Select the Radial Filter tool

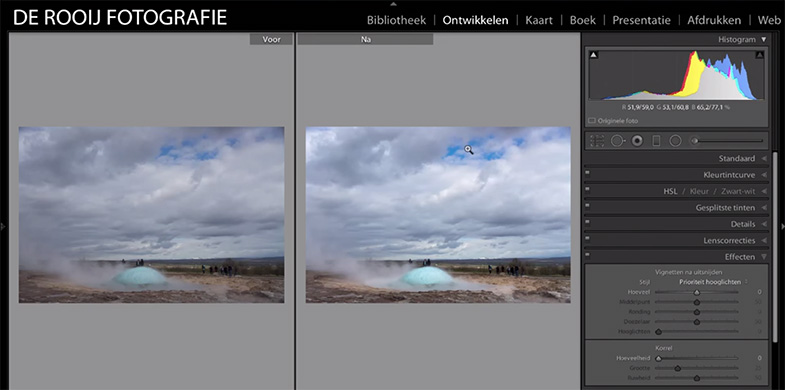click(675, 141)
